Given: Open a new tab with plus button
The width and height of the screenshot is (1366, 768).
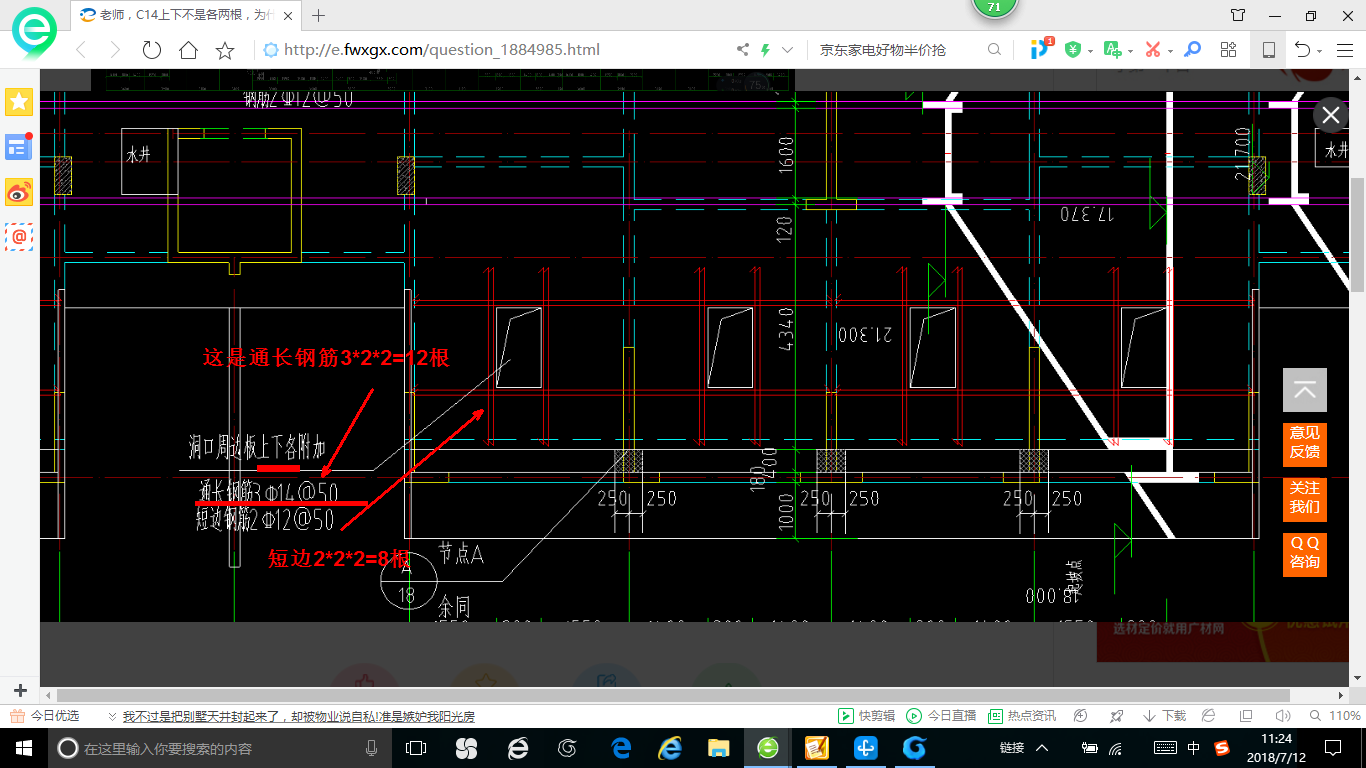Looking at the screenshot, I should (x=319, y=15).
